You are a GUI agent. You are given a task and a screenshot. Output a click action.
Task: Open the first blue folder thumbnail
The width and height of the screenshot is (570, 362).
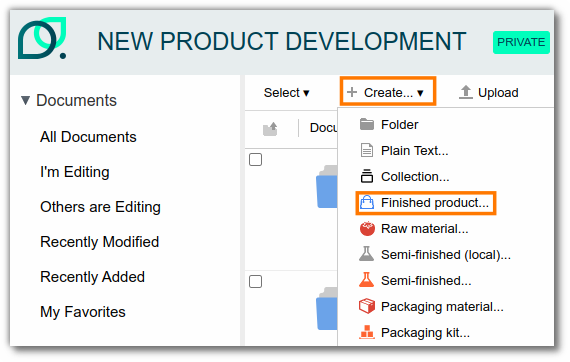[x=327, y=187]
